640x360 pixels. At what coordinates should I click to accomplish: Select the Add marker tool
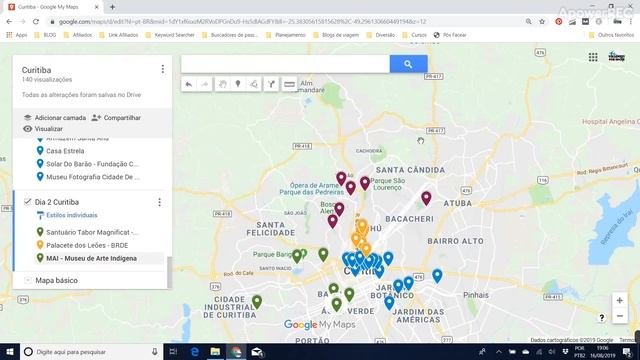[238, 84]
